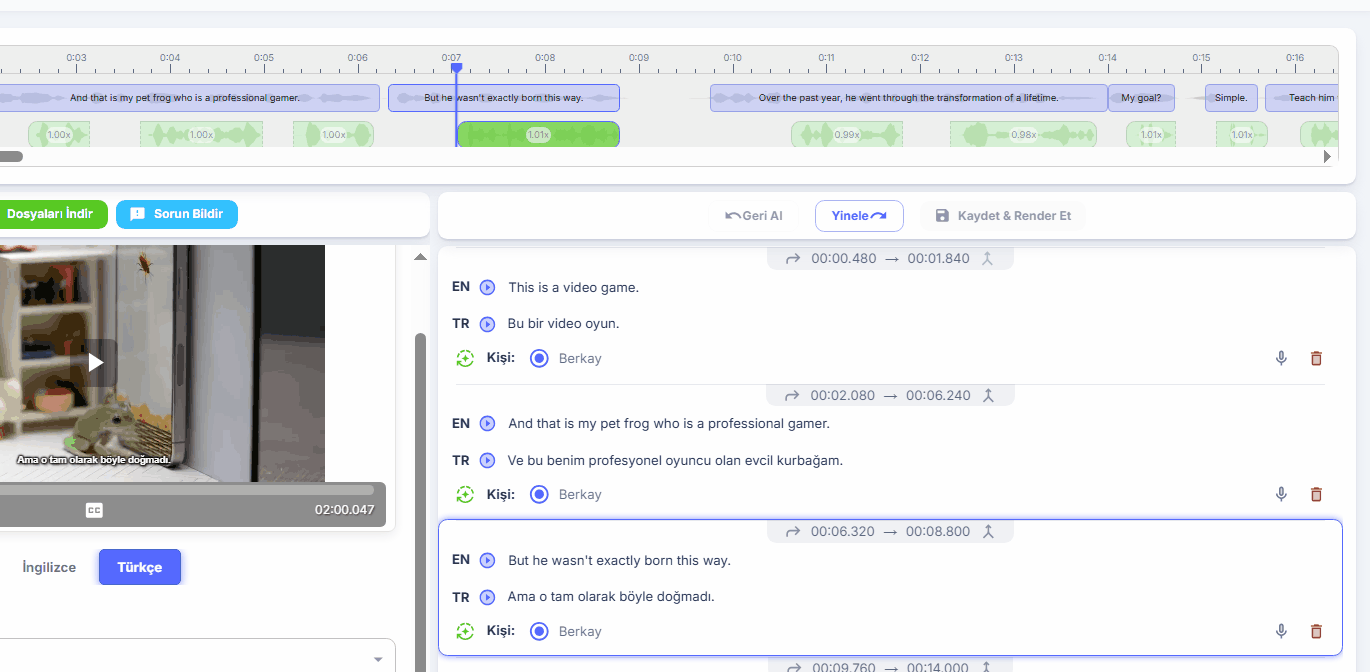Click microphone icon in the 00:02.080 segment

tap(1281, 494)
